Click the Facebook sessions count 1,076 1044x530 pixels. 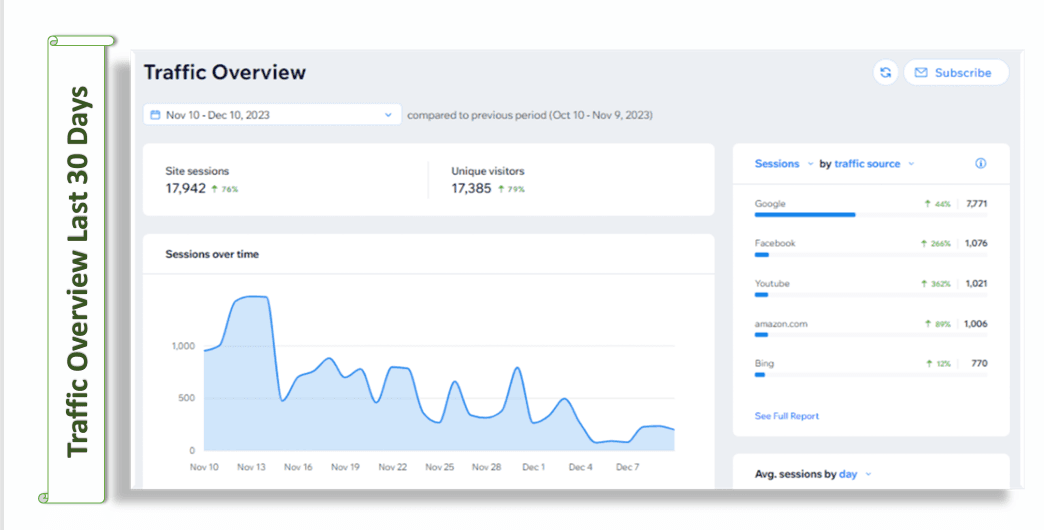pyautogui.click(x=976, y=243)
